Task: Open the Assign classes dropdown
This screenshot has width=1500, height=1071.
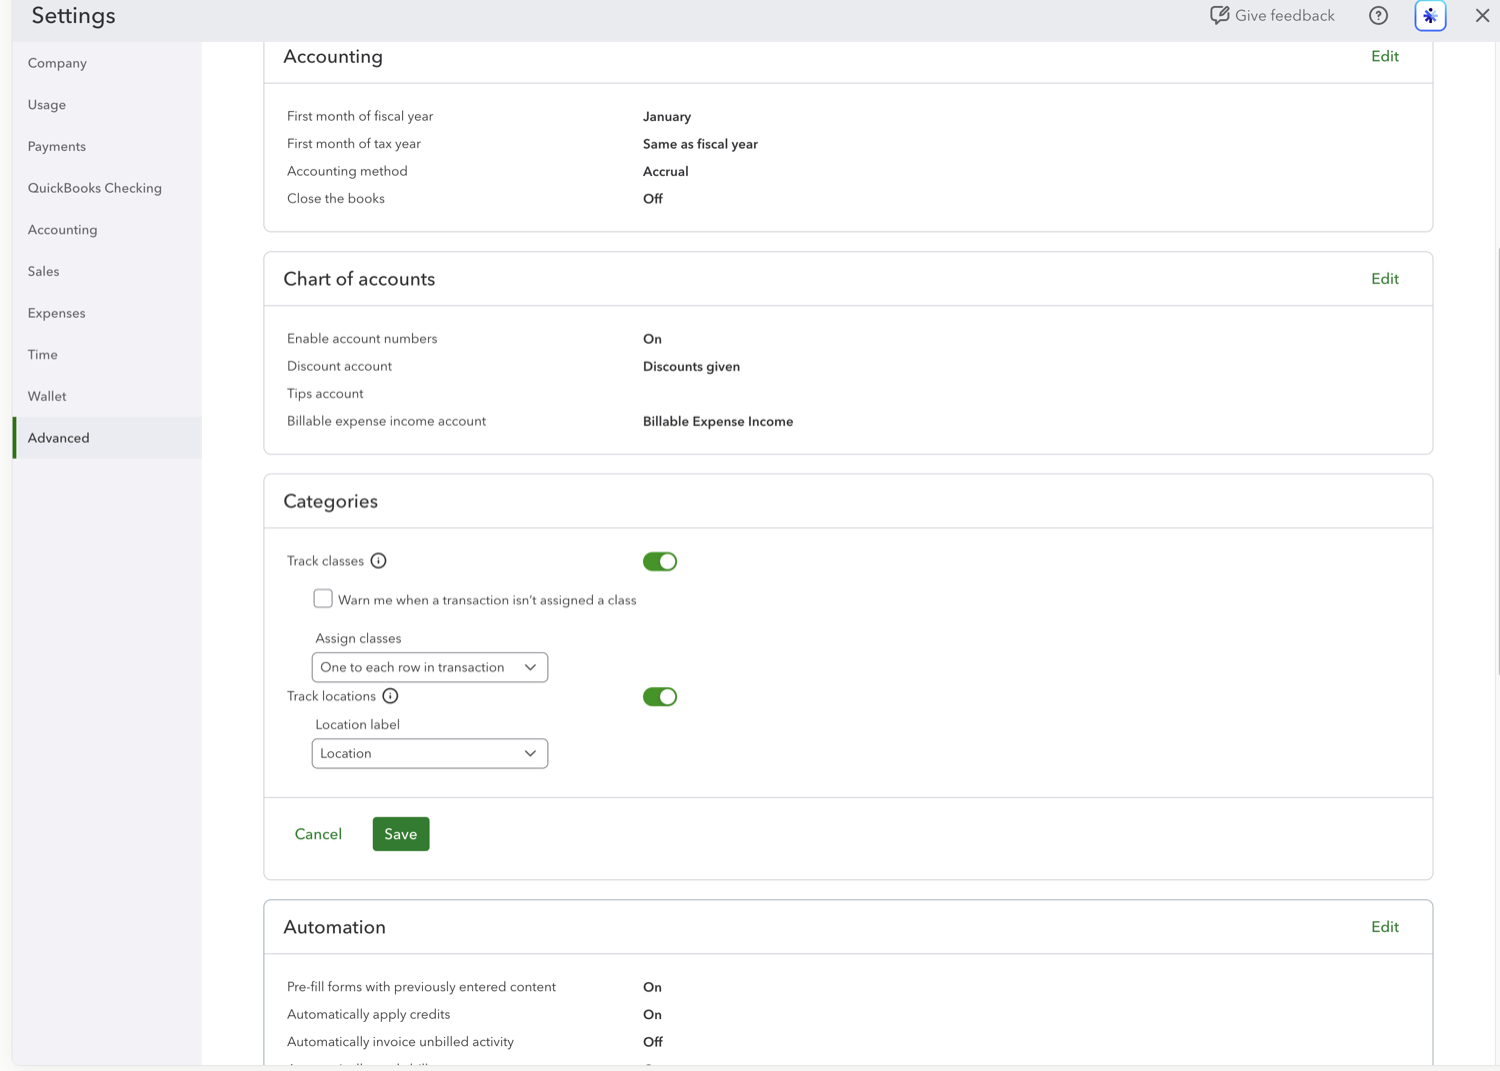Action: 430,667
